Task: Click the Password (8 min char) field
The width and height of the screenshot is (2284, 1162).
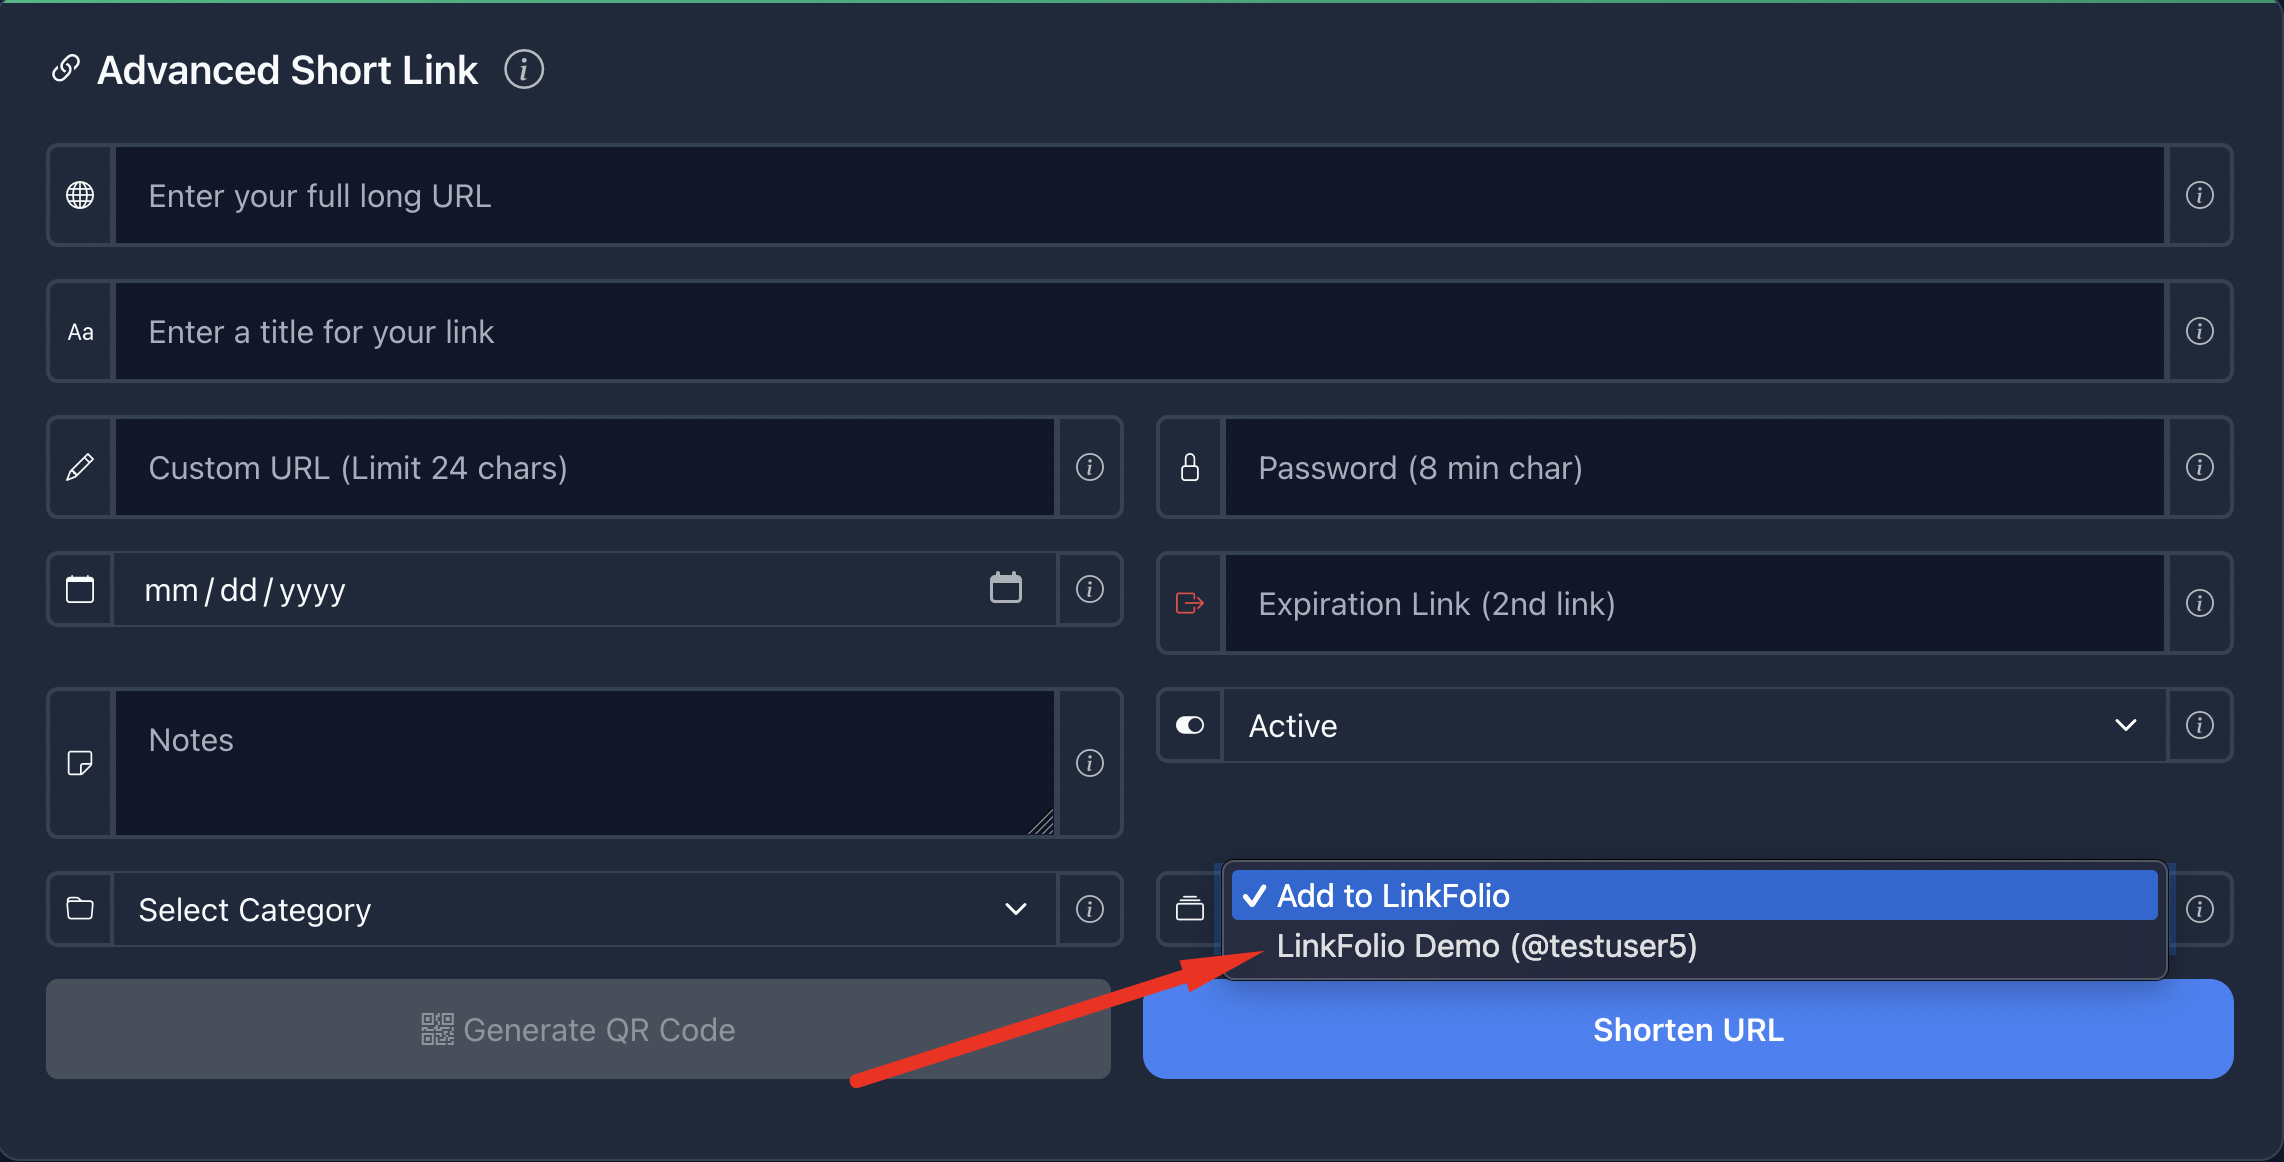Action: 1694,467
